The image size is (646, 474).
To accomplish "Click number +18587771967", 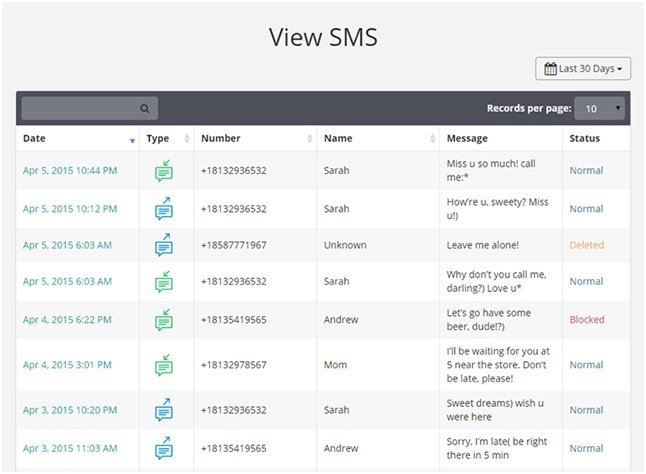I will click(x=234, y=245).
